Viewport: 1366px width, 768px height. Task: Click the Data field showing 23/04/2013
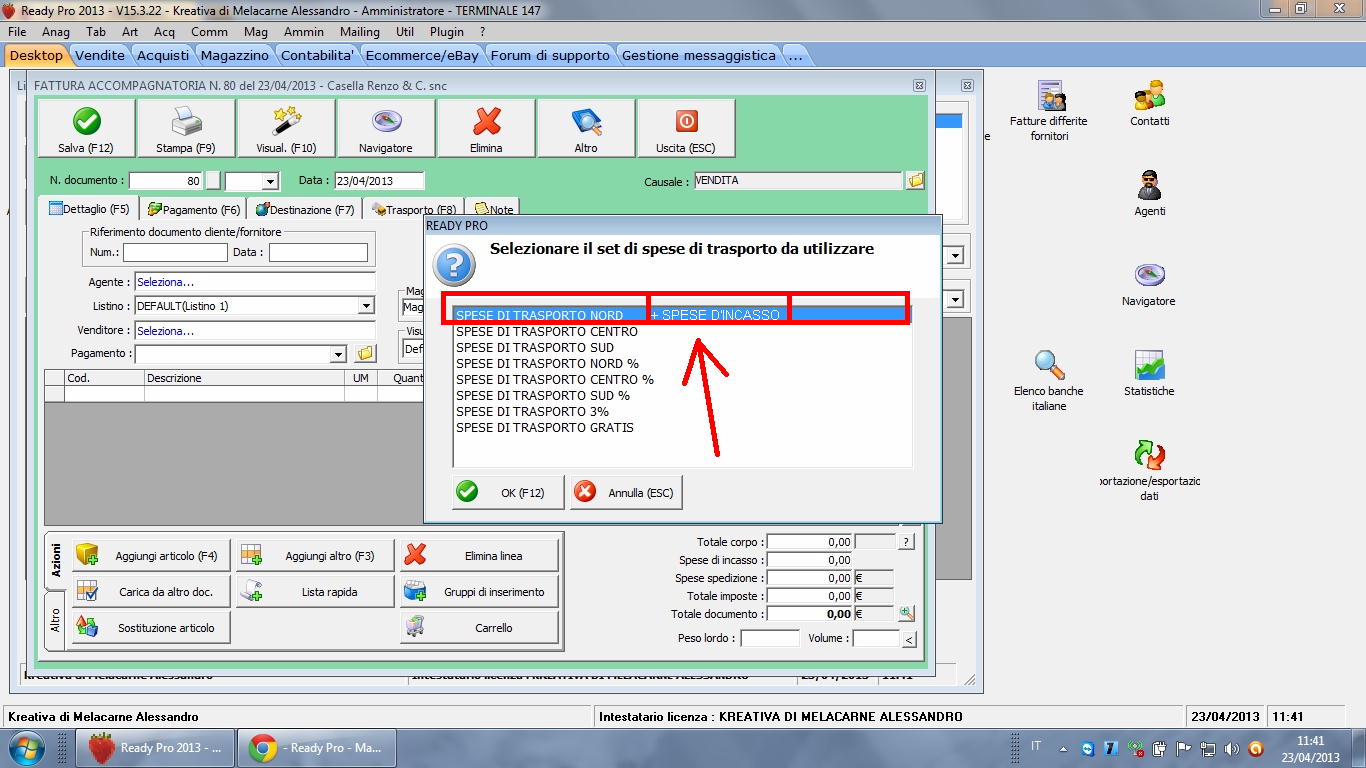point(379,181)
